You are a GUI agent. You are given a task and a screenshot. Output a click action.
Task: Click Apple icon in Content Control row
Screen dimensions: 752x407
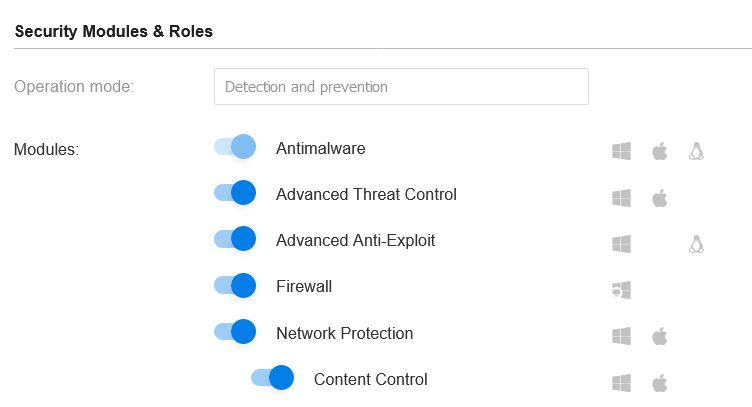[x=659, y=383]
